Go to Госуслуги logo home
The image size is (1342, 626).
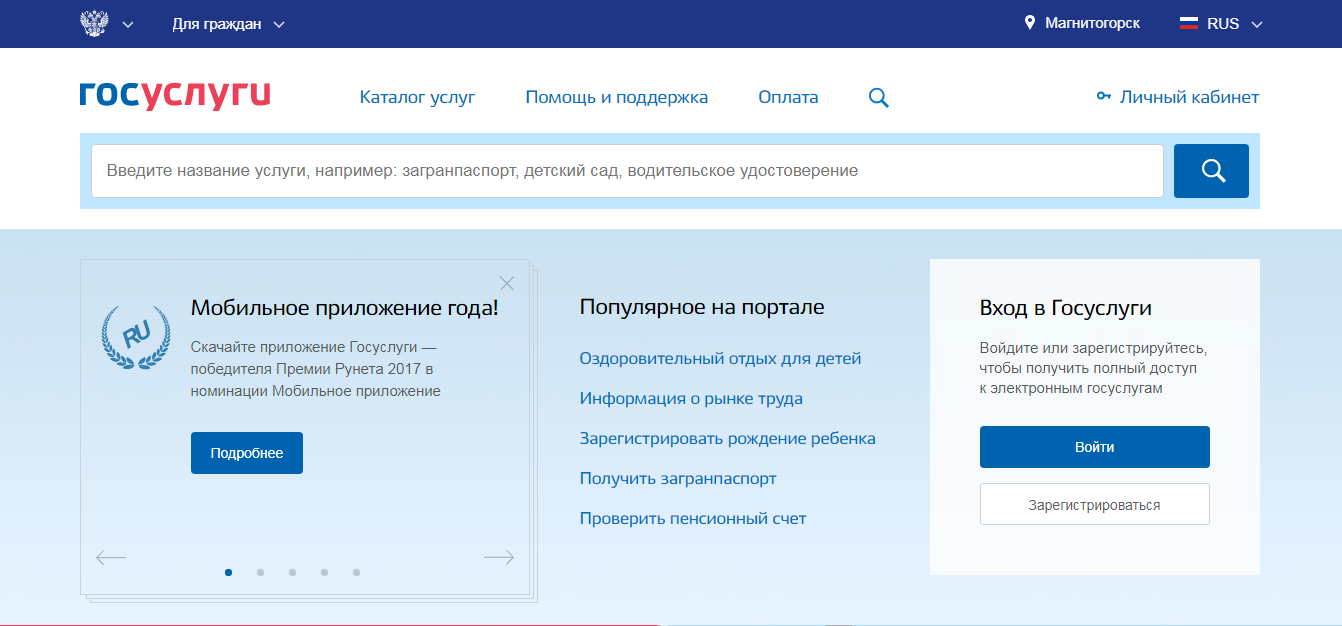tap(175, 95)
